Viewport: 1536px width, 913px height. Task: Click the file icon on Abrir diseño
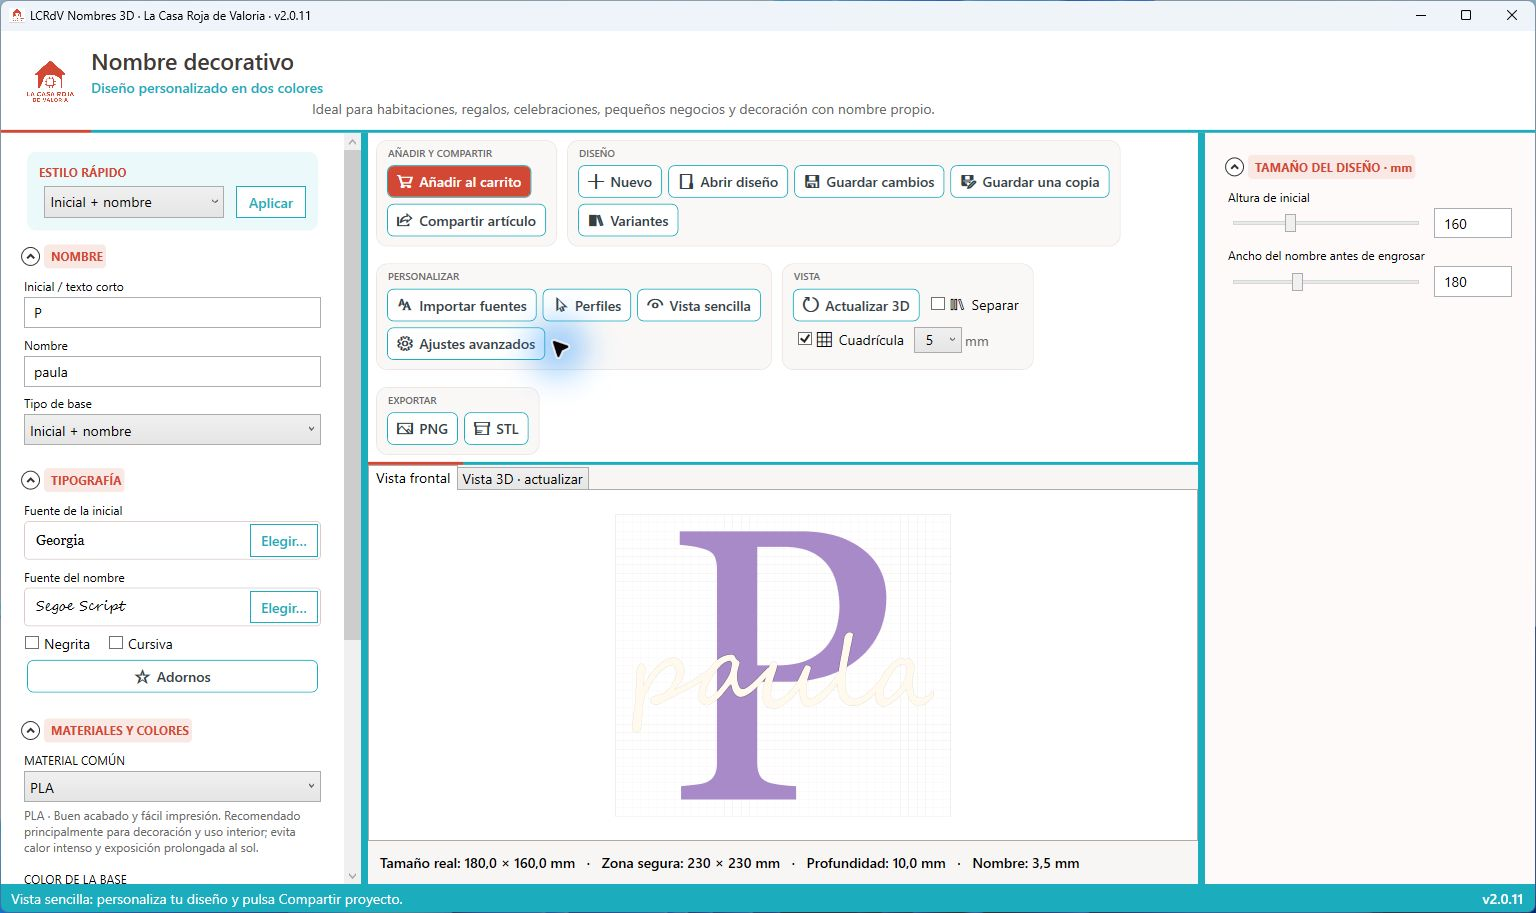pos(686,182)
